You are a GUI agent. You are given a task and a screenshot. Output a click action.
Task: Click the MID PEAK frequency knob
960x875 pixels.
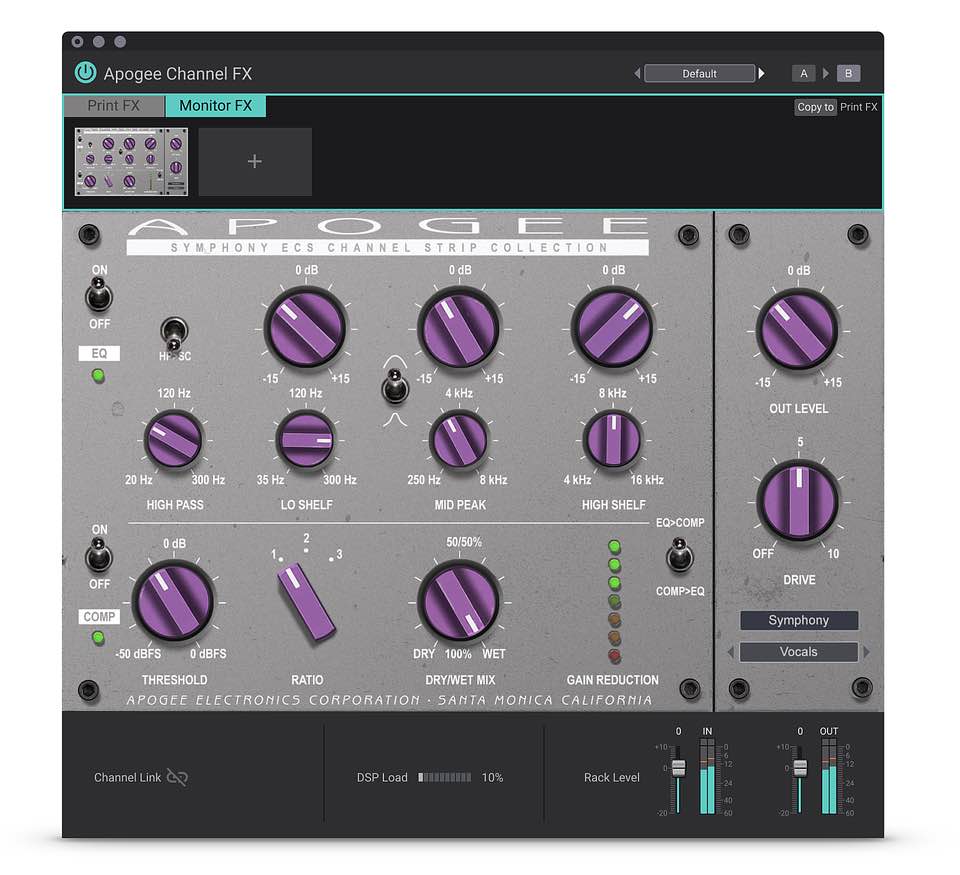coord(459,439)
